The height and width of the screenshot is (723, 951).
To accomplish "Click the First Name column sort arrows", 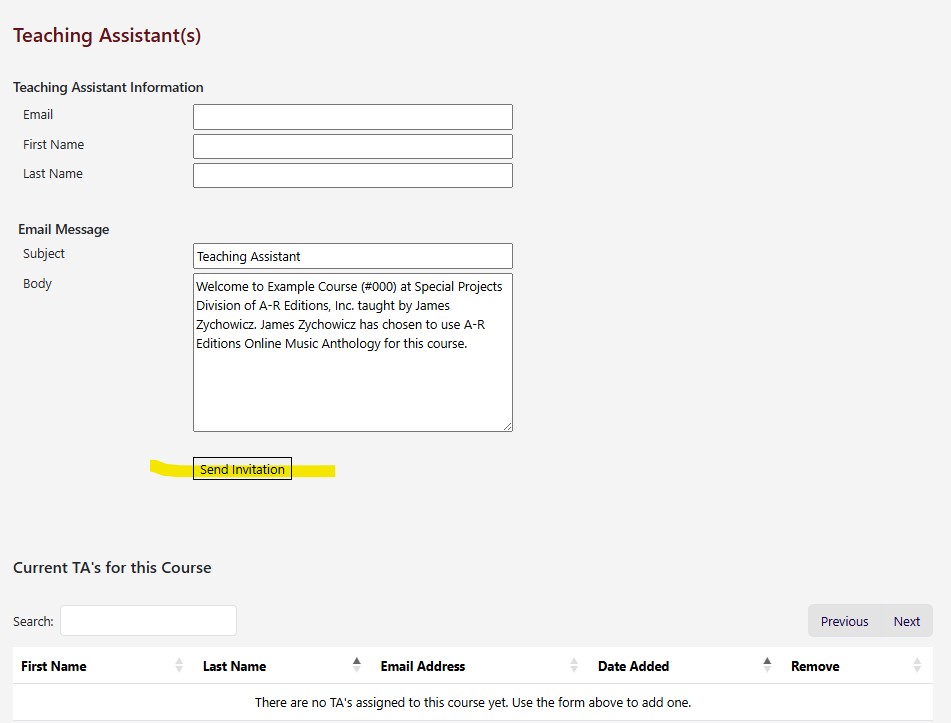I will (x=179, y=666).
